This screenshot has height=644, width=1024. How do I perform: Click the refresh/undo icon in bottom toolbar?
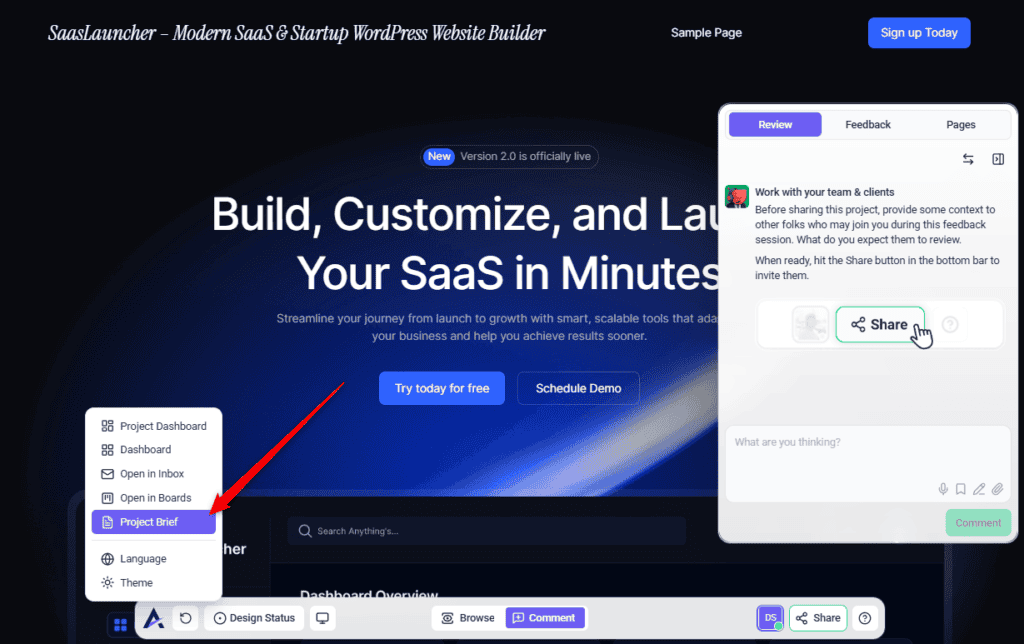tap(185, 618)
